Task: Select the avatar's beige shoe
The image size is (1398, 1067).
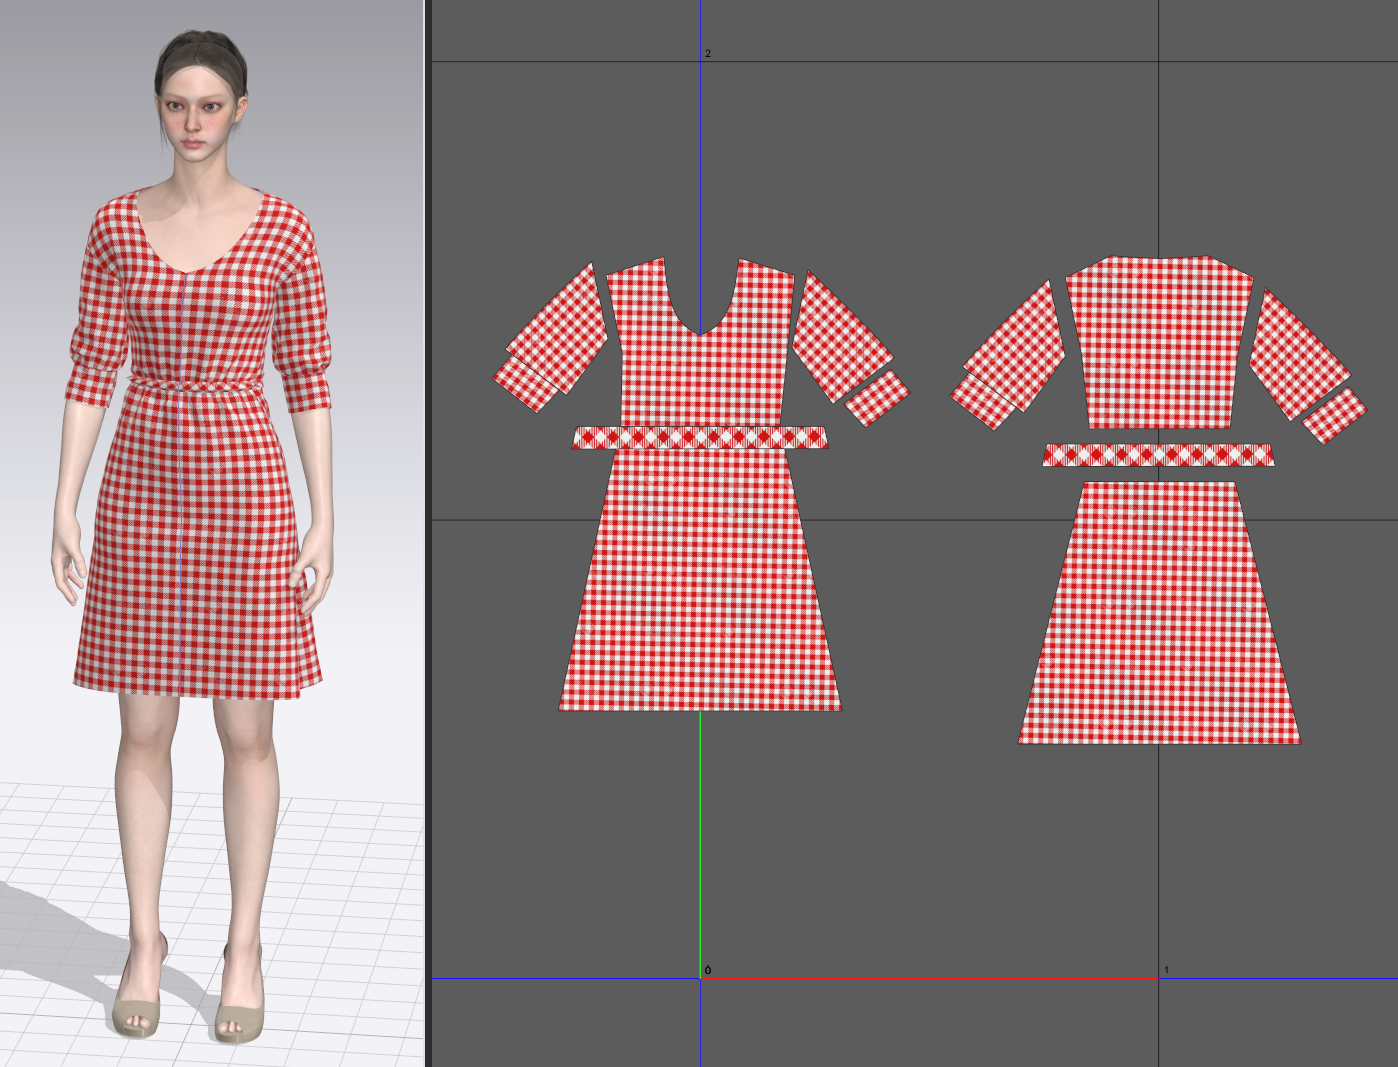Action: [137, 1005]
